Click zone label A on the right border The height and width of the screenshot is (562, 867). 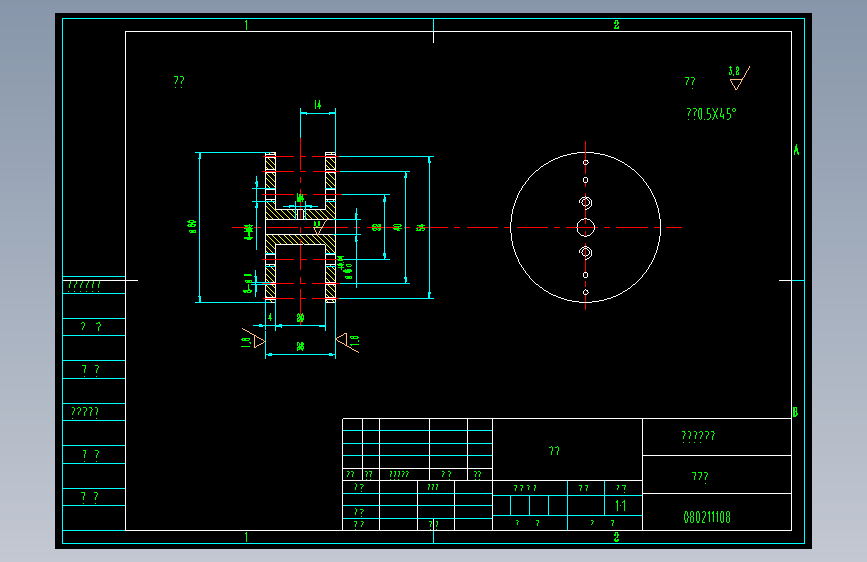pos(796,150)
